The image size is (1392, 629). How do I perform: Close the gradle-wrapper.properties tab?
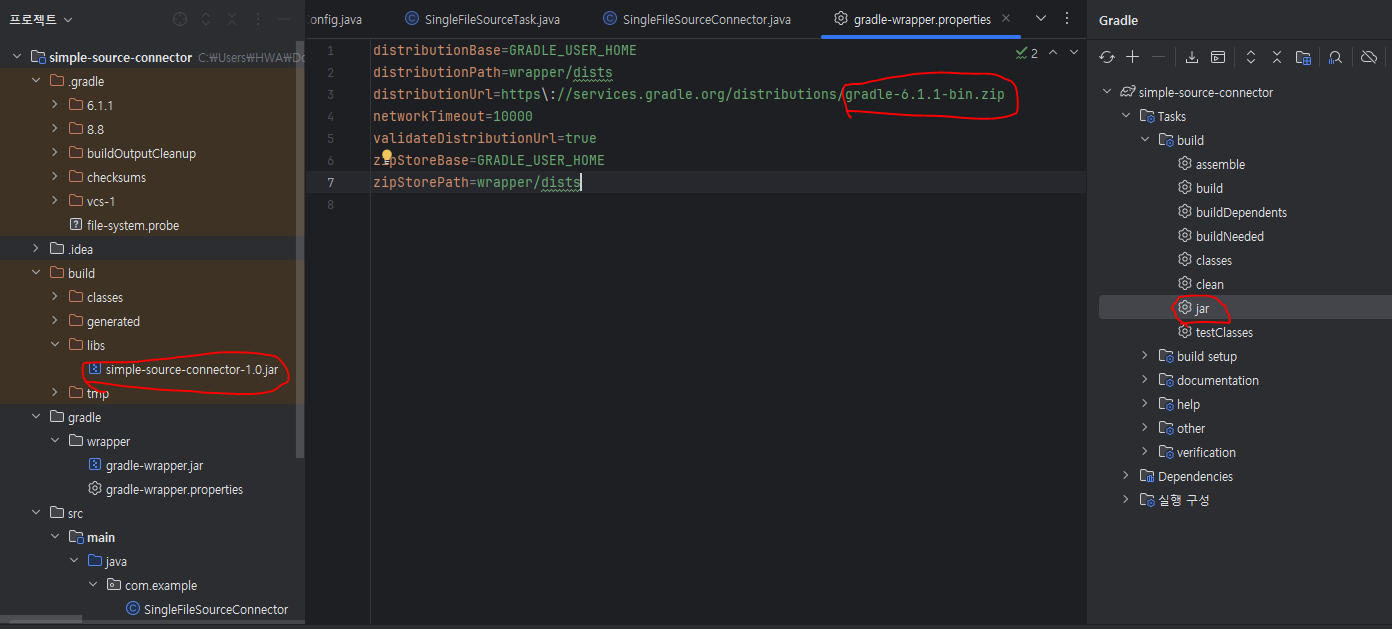(x=1005, y=19)
